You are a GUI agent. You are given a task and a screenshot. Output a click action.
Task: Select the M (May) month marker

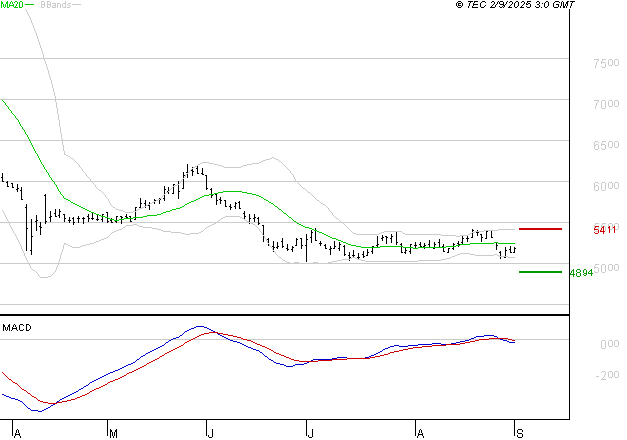pyautogui.click(x=113, y=433)
